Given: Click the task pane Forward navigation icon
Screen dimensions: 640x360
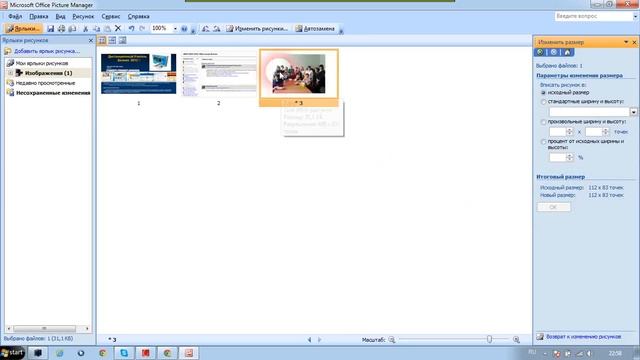Looking at the screenshot, I should (x=553, y=52).
